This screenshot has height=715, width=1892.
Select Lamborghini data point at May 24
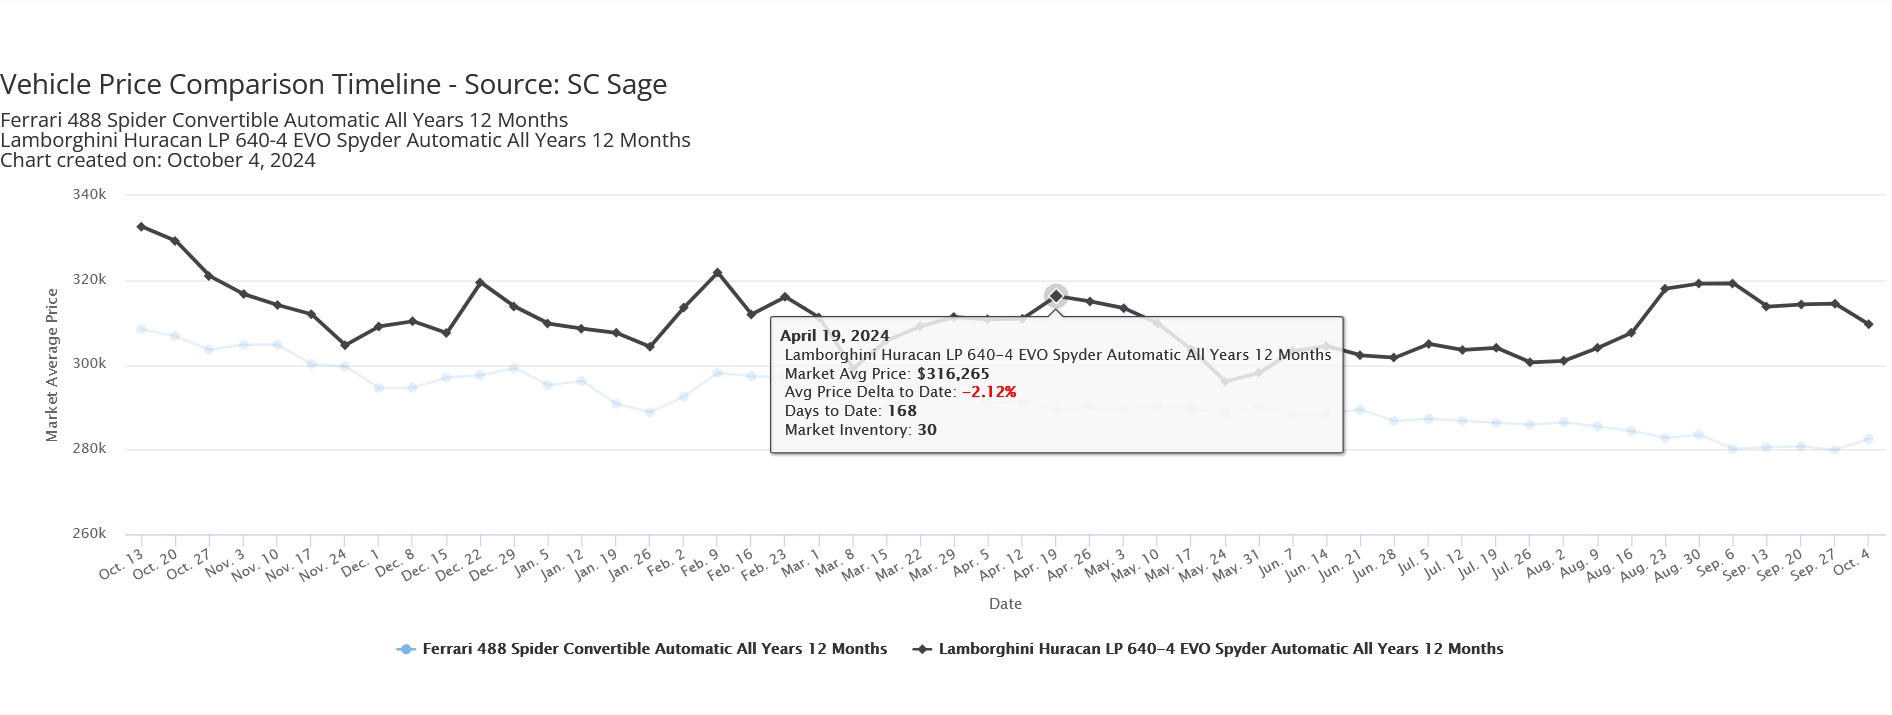pos(1224,381)
